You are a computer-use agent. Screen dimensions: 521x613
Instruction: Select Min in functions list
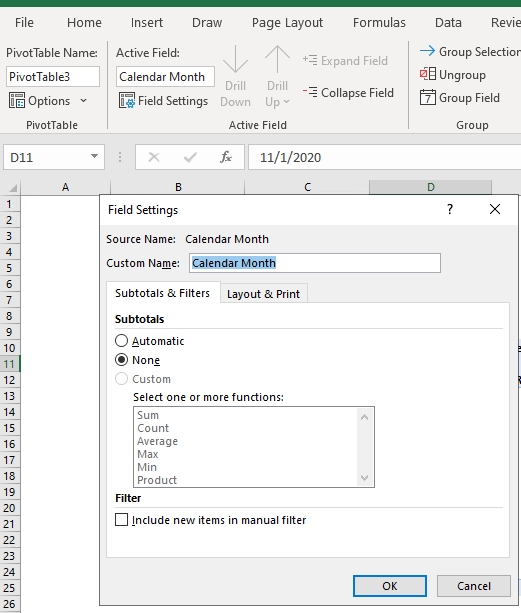(x=147, y=467)
